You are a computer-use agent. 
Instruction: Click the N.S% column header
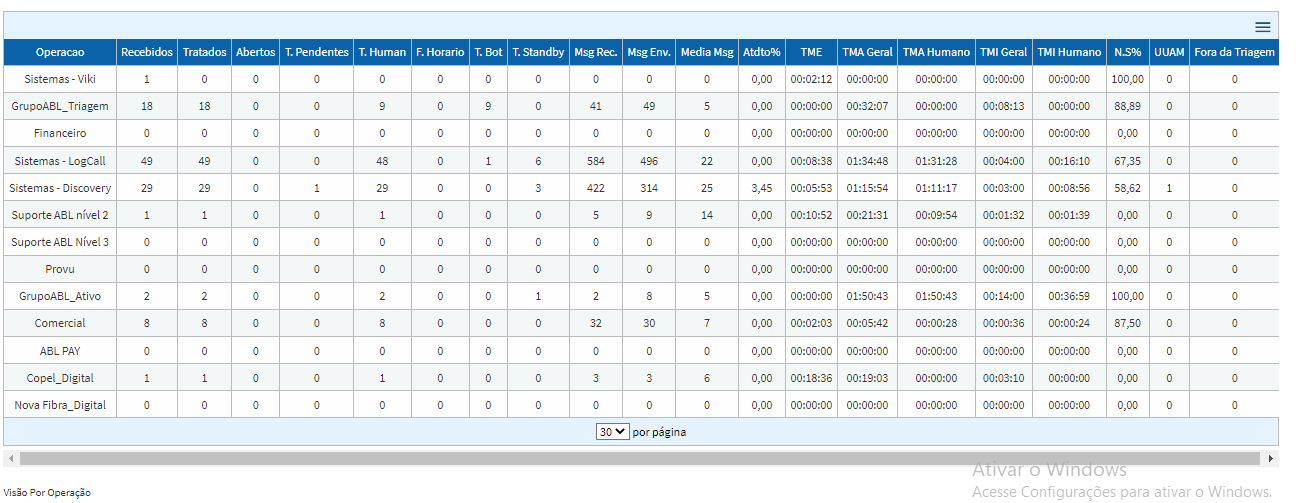pyautogui.click(x=1127, y=52)
